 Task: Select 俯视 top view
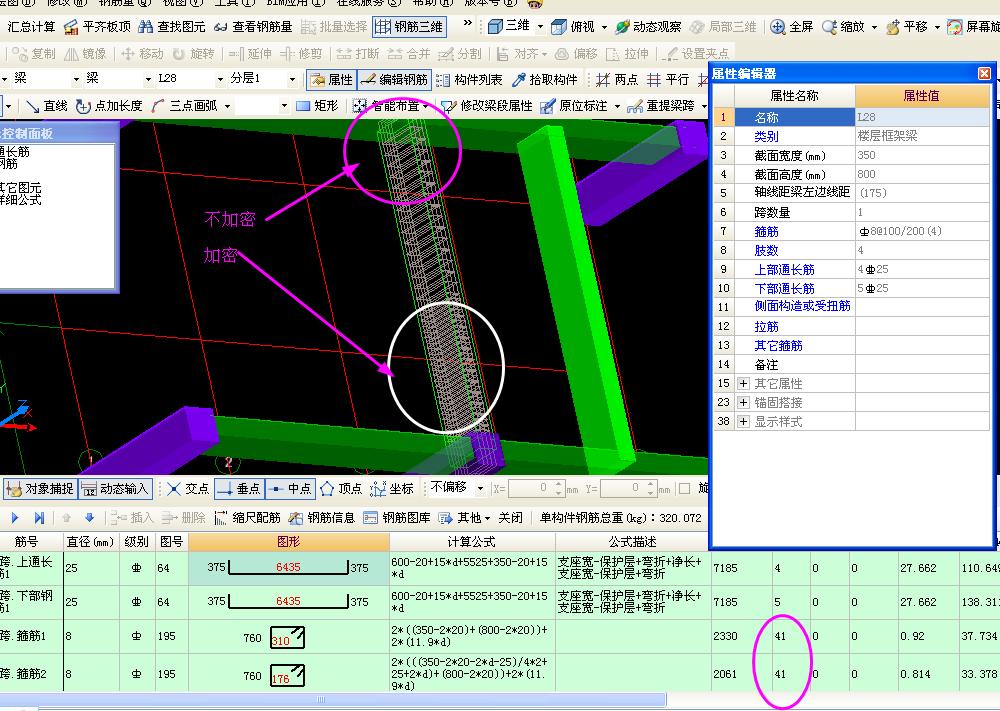[573, 27]
